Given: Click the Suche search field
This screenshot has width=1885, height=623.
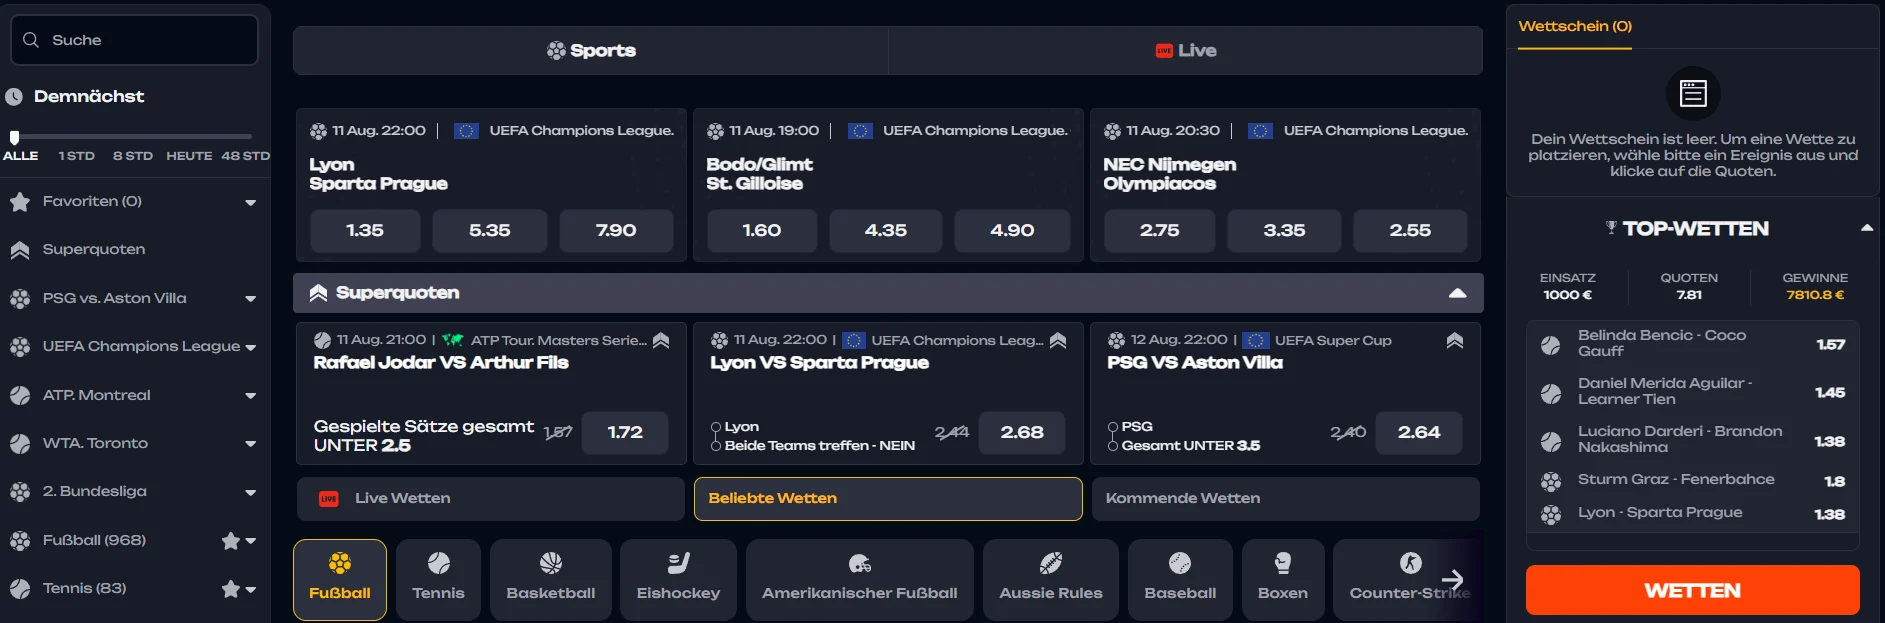Looking at the screenshot, I should pos(134,40).
